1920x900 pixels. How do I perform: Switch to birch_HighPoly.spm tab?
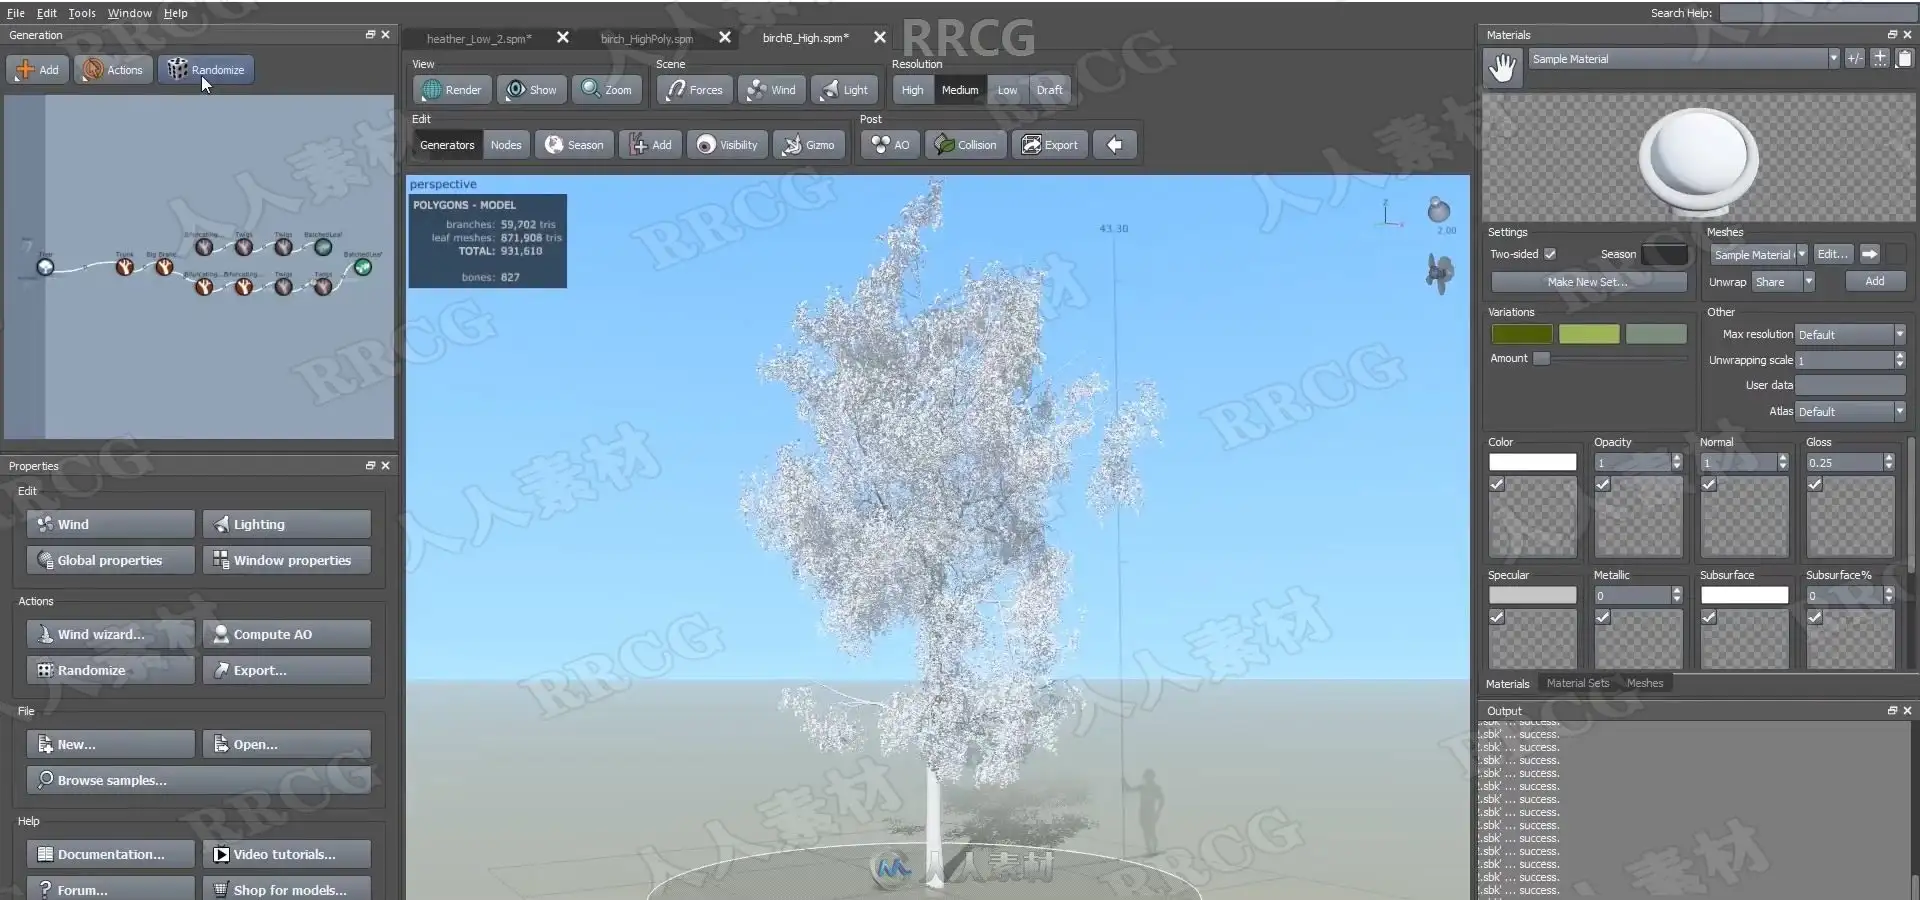coord(646,38)
